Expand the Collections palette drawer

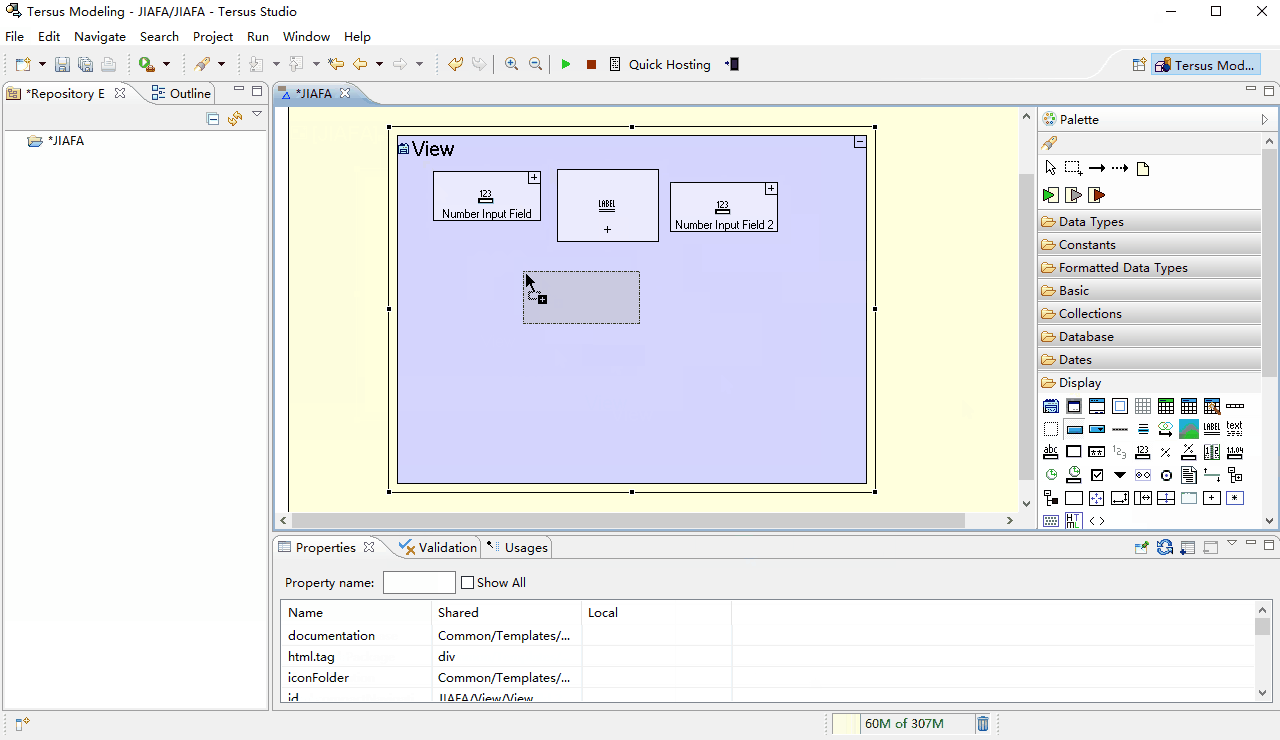tap(1149, 313)
